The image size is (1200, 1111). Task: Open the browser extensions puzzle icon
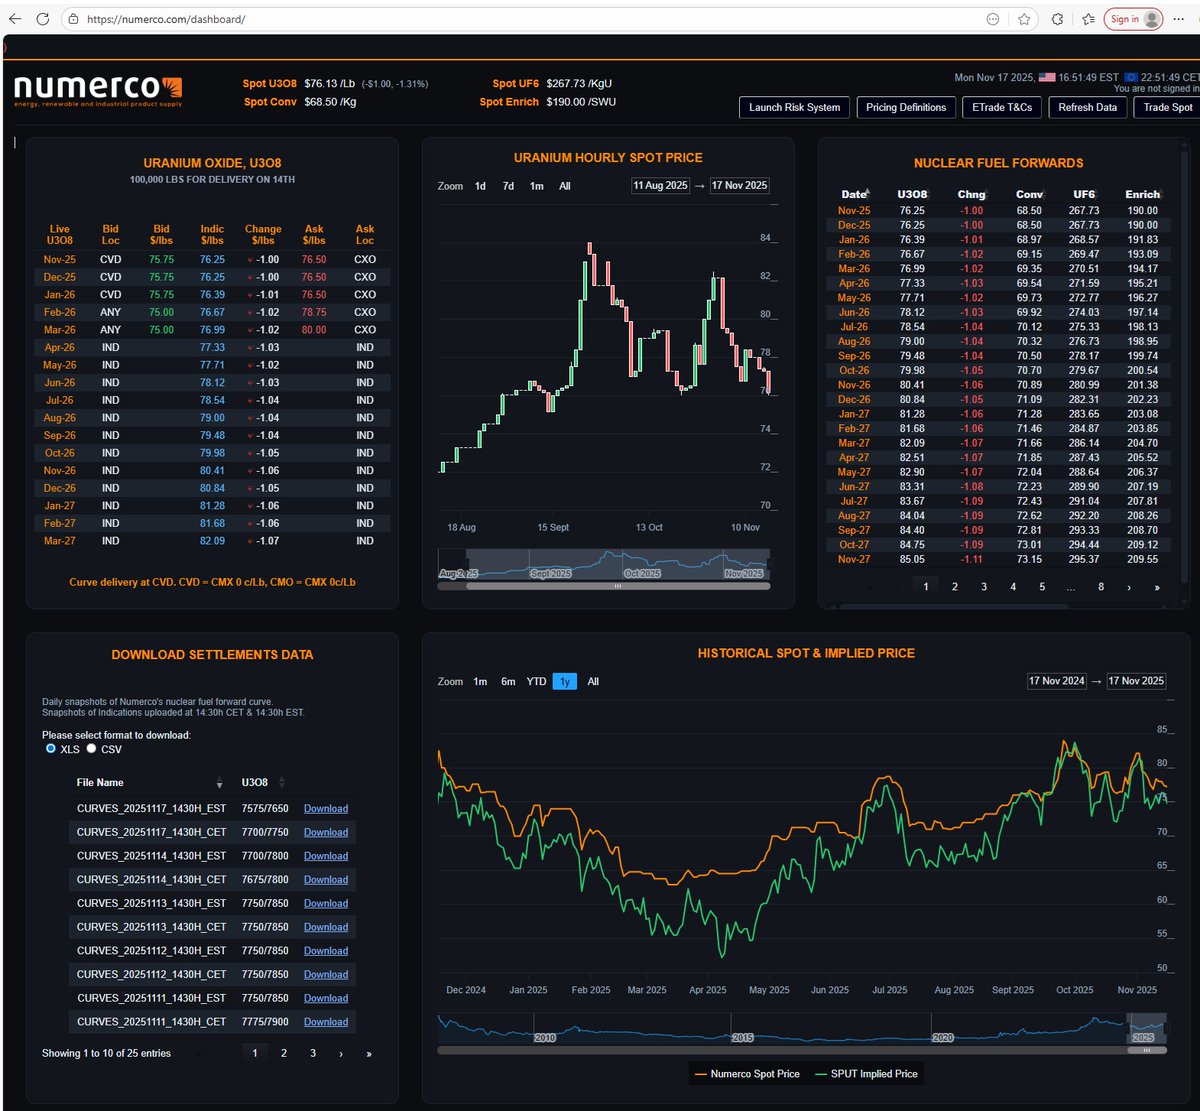coord(1057,19)
